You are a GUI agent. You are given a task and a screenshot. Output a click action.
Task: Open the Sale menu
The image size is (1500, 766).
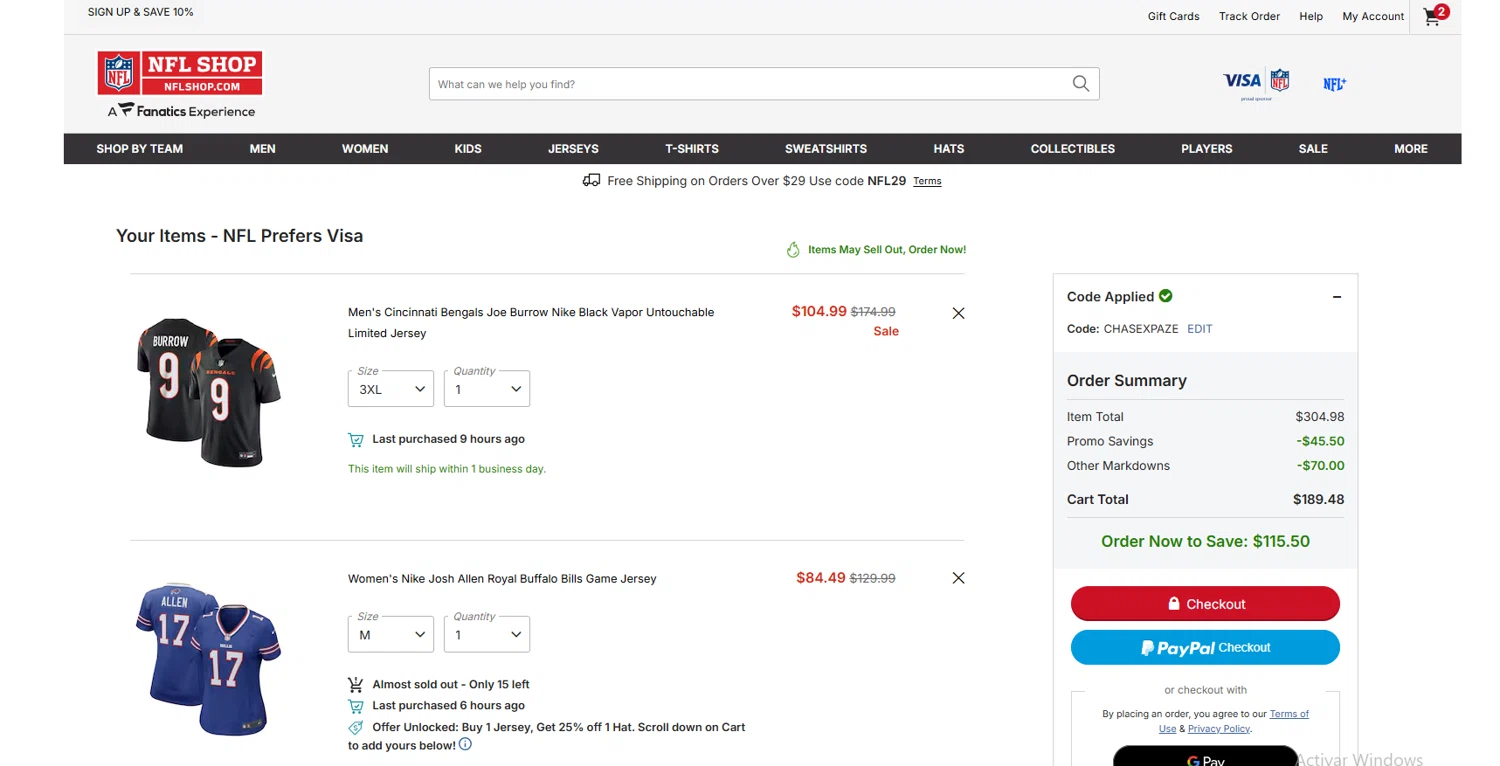[x=1313, y=149]
